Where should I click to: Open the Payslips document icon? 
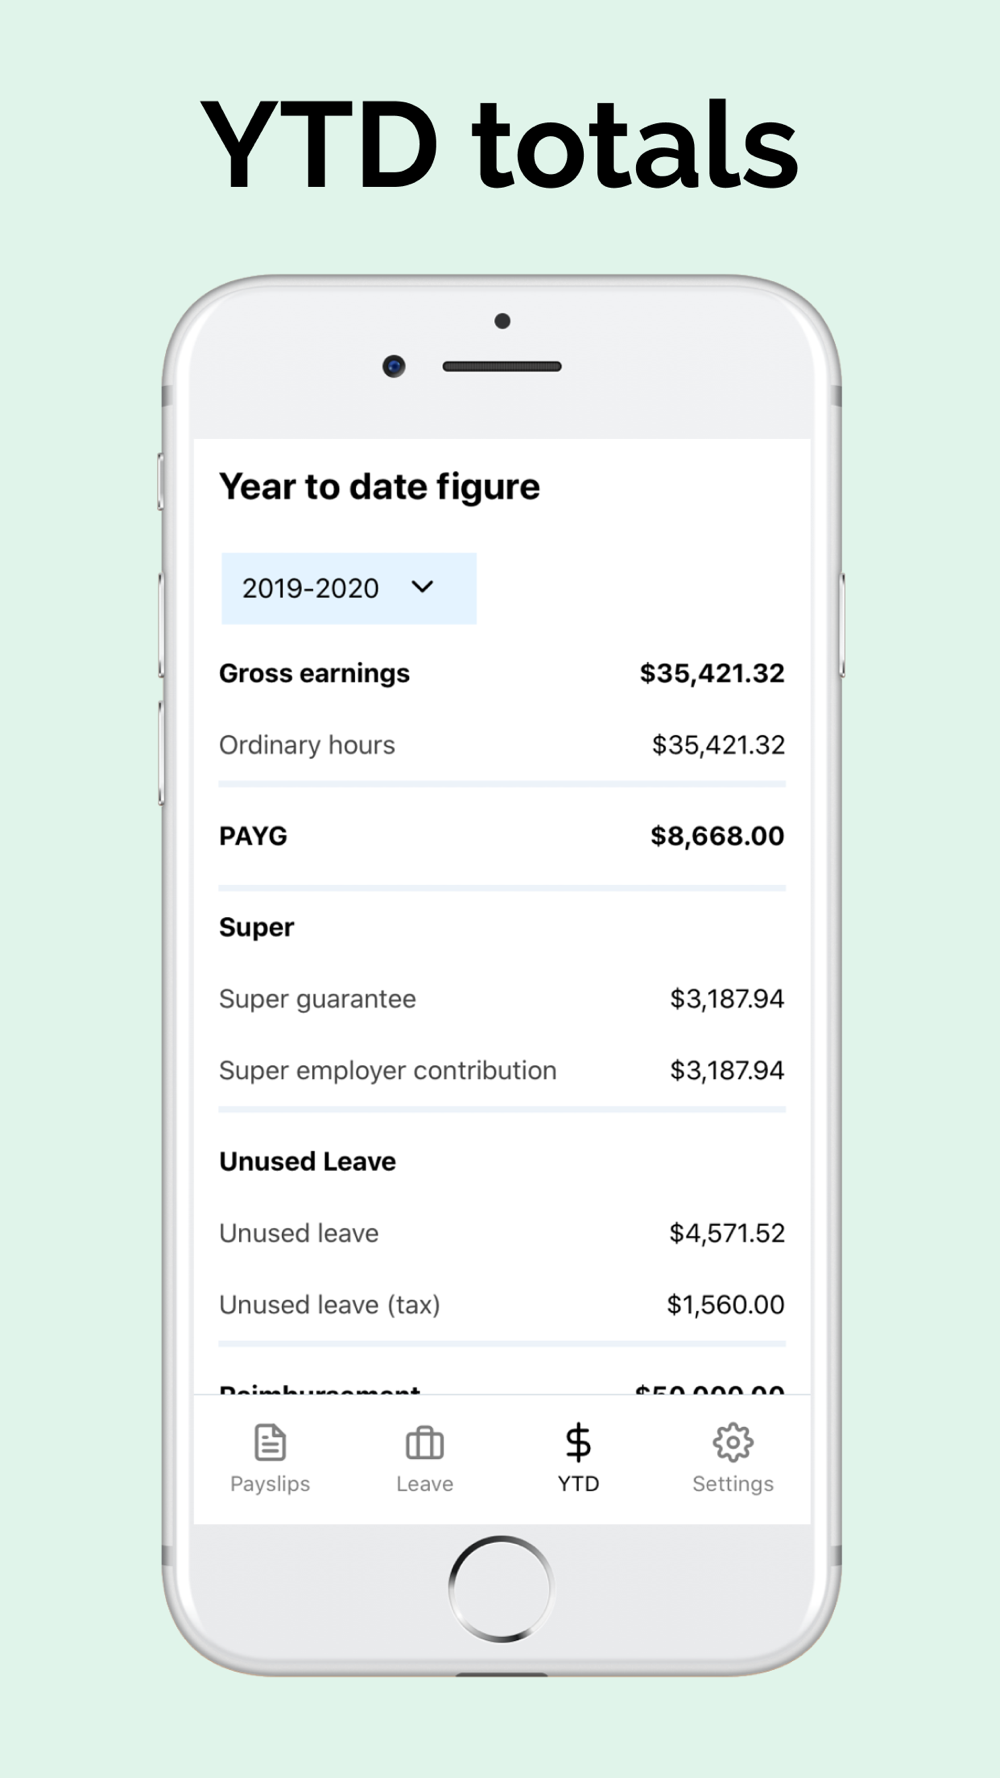(x=270, y=1442)
